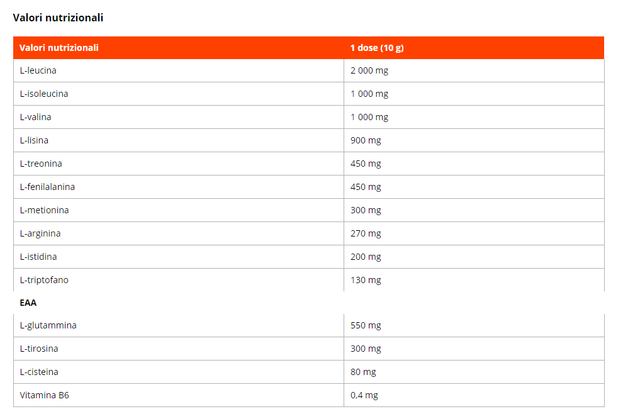This screenshot has height=419, width=640.
Task: Click the 'Valori nutrizionali' page heading
Action: click(58, 18)
